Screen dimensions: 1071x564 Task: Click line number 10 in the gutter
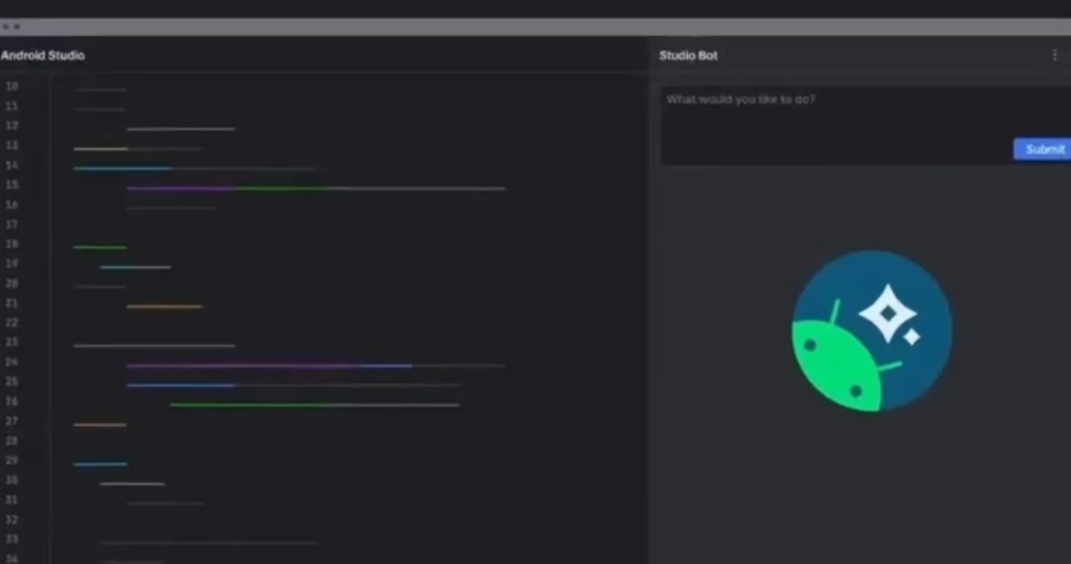[12, 86]
